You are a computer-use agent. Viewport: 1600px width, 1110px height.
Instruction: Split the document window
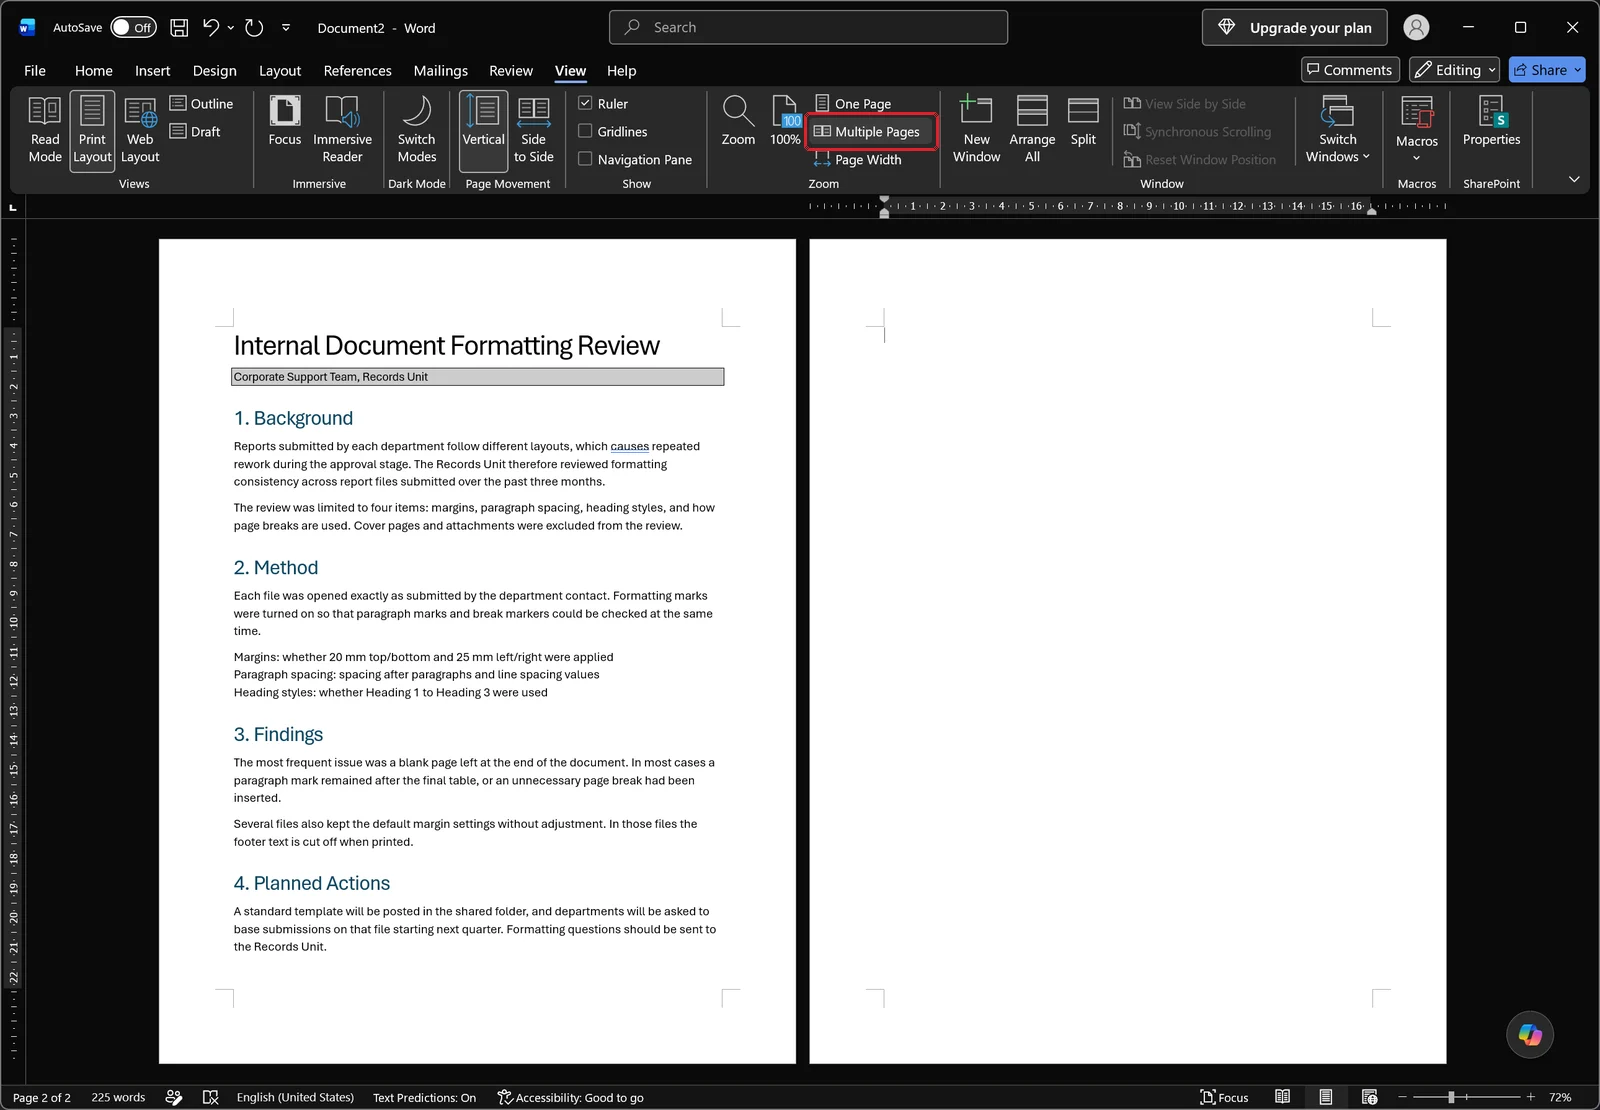(x=1083, y=122)
